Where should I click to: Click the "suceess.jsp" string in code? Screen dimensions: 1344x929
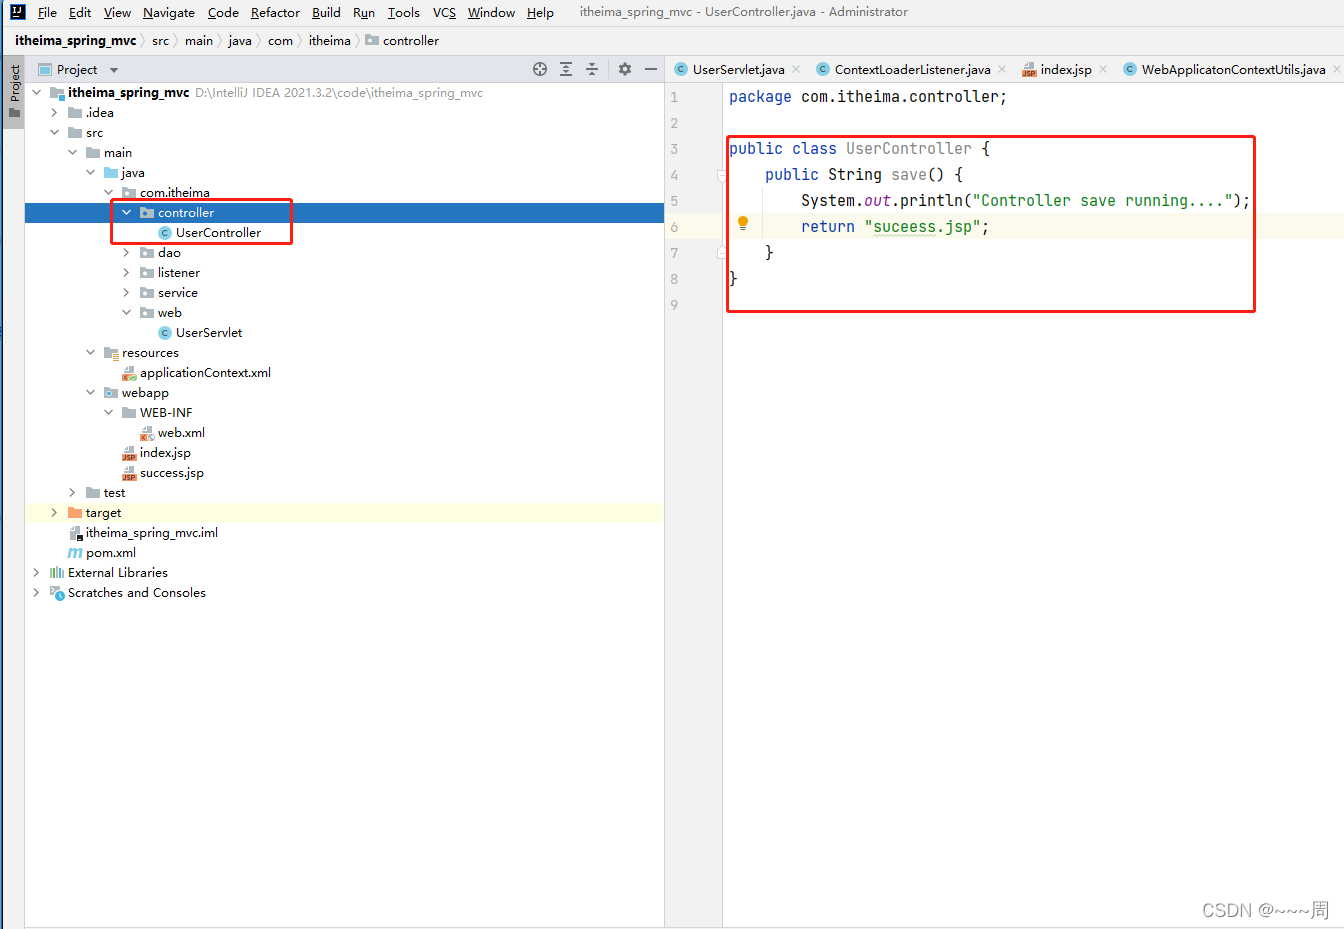(922, 227)
